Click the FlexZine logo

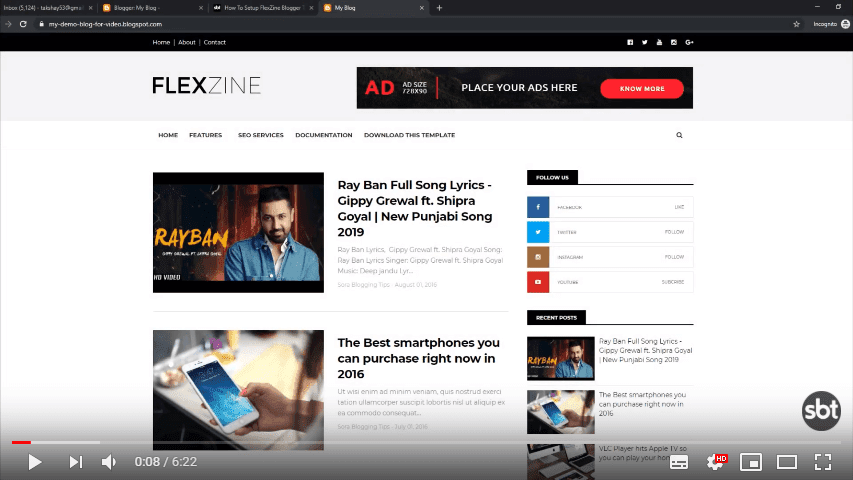(x=206, y=85)
